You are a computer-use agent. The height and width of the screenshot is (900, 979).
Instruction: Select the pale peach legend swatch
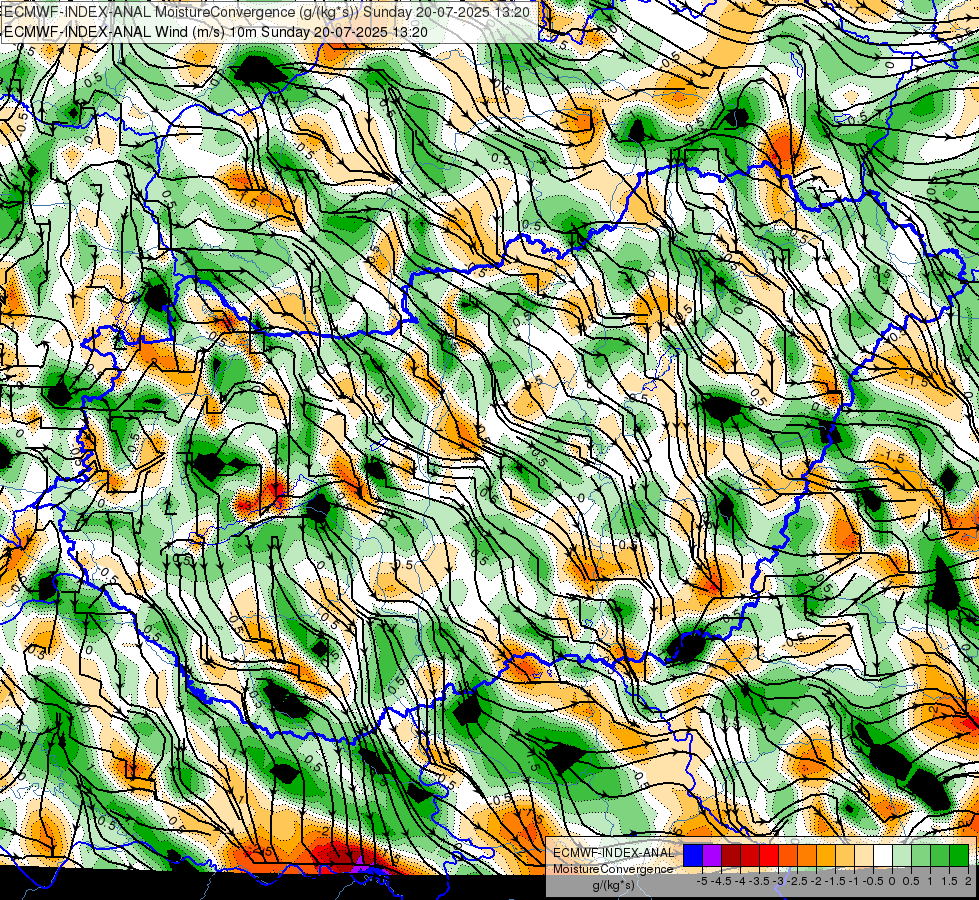tap(864, 855)
